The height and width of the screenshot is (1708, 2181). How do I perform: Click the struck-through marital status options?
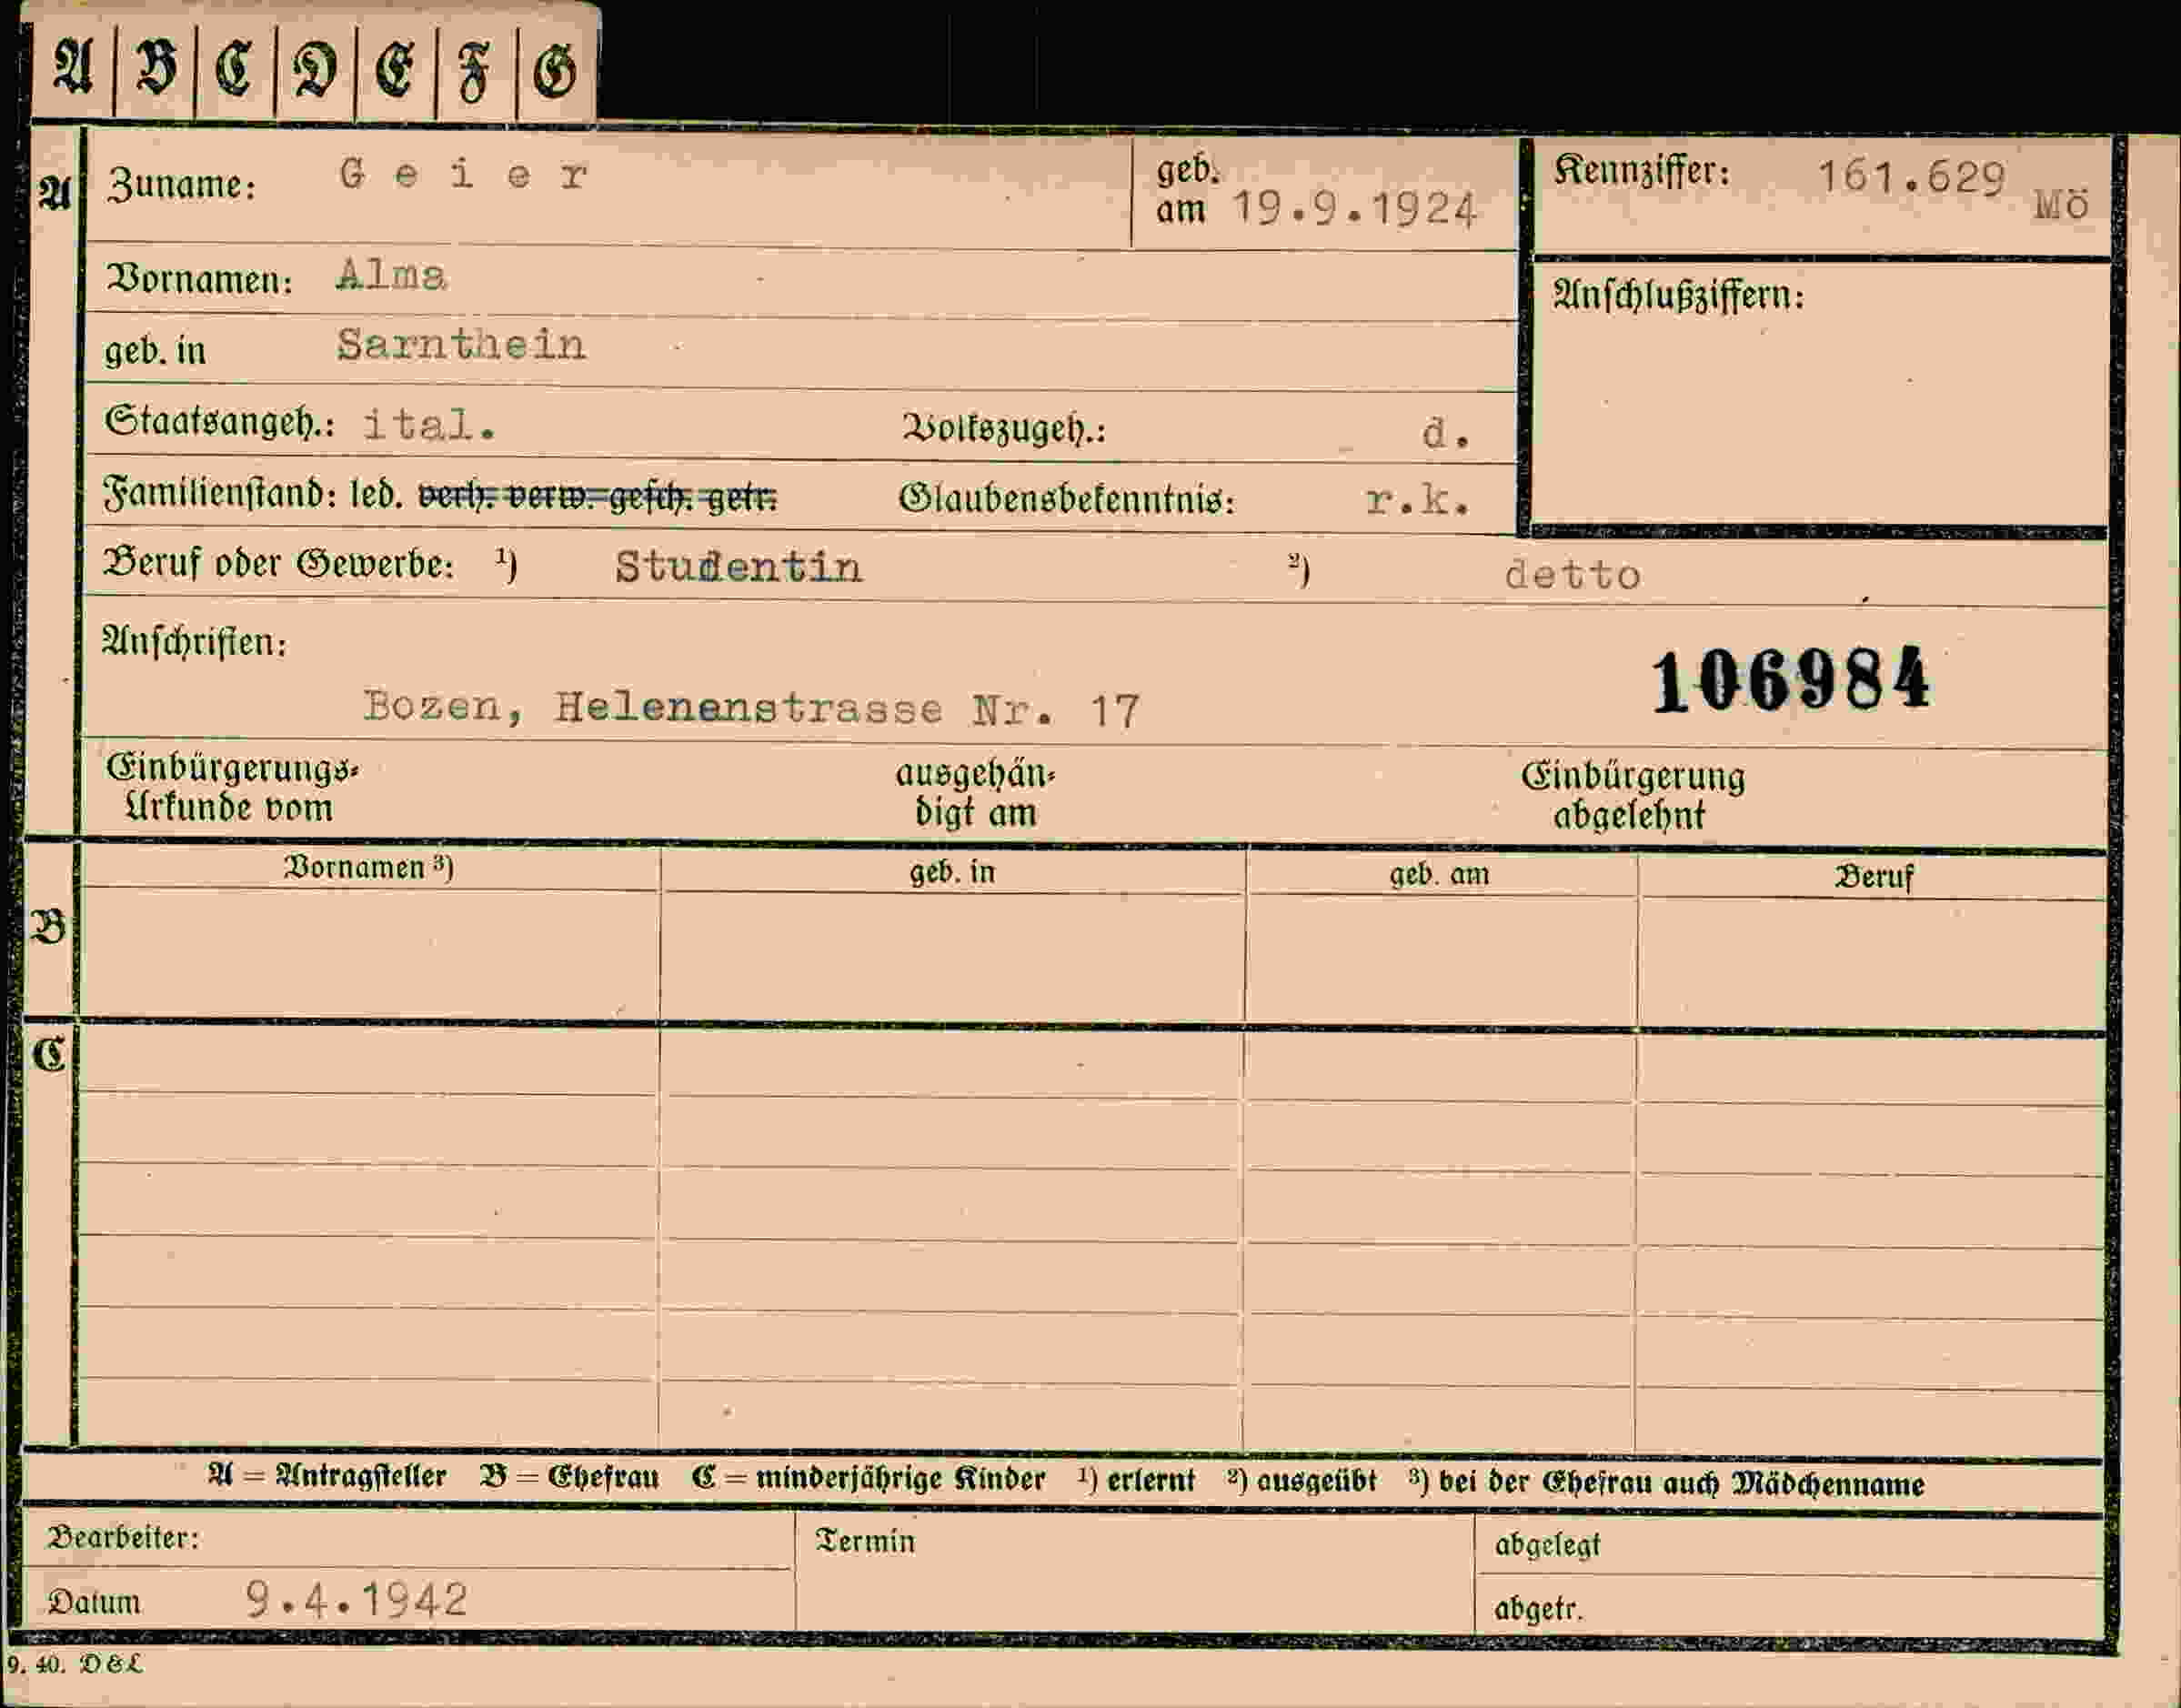597,496
